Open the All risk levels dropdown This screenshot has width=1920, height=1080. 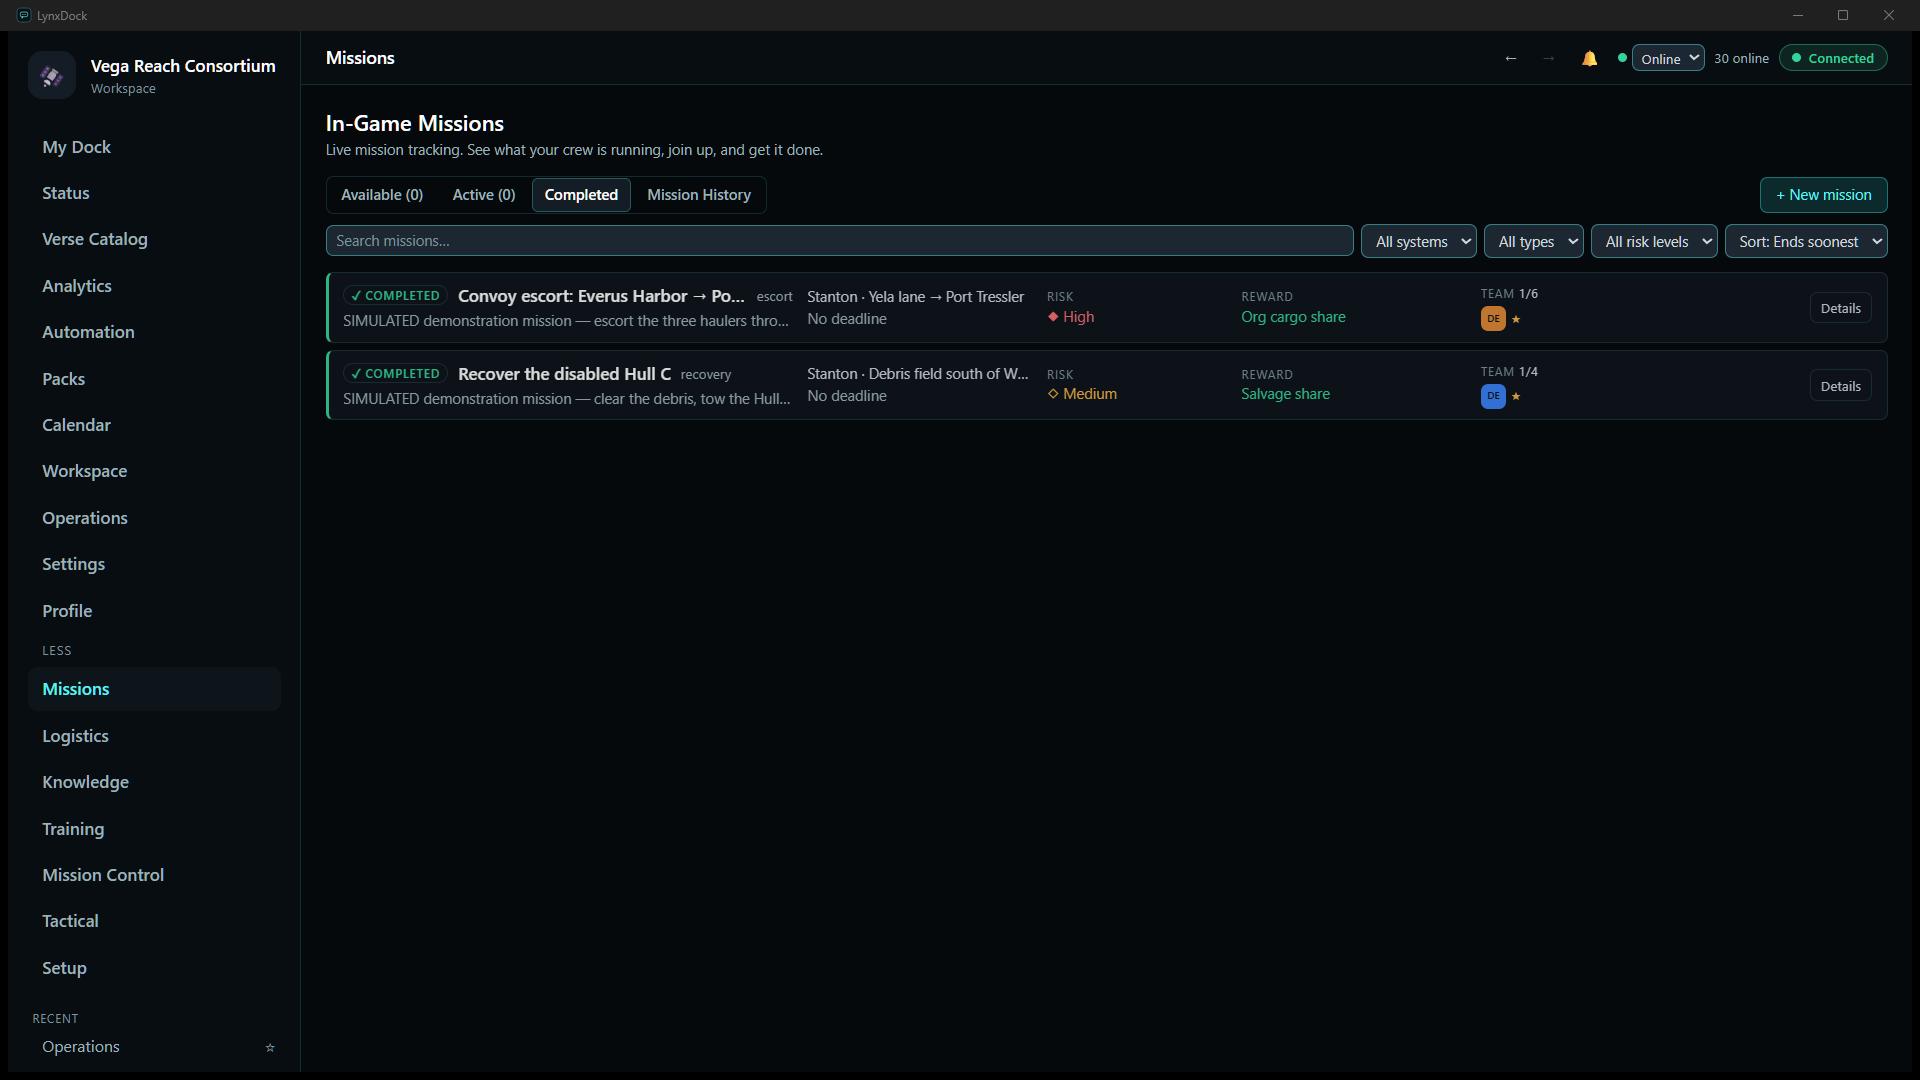(x=1654, y=241)
